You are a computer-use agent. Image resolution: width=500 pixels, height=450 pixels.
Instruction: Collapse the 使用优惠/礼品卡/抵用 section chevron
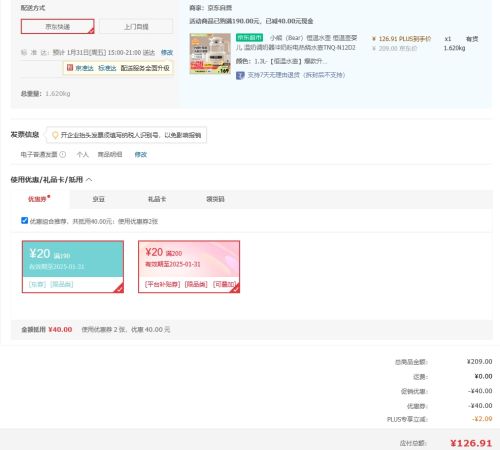point(89,180)
